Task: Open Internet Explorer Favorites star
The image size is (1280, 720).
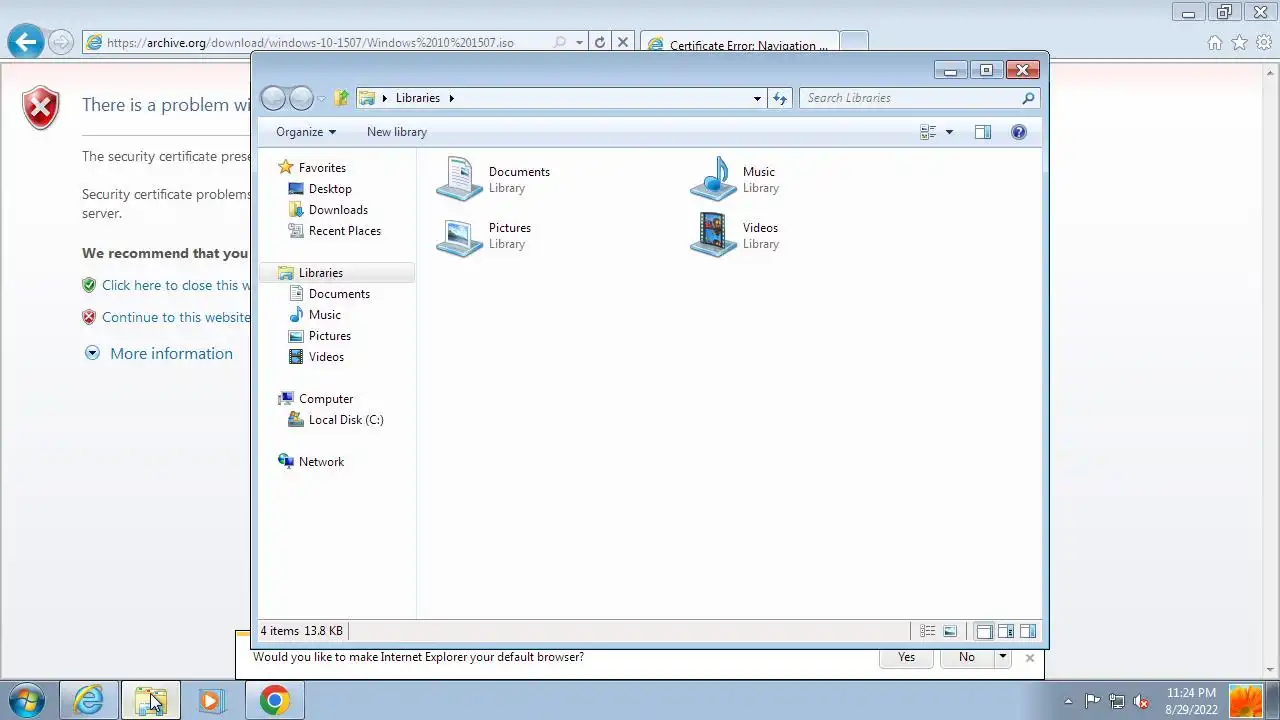Action: (x=1239, y=42)
